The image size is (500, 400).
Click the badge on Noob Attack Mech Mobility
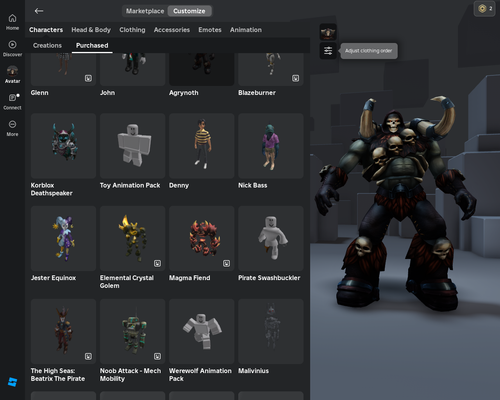point(157,356)
